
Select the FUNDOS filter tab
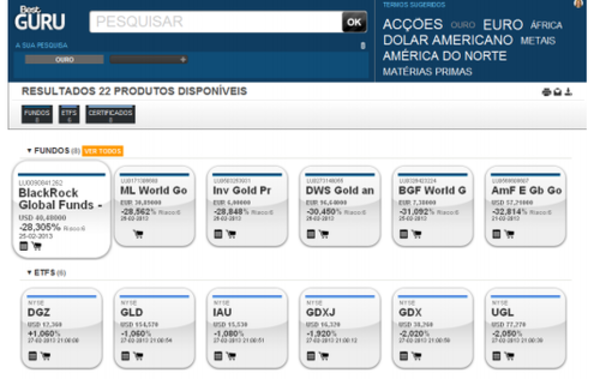tap(37, 114)
